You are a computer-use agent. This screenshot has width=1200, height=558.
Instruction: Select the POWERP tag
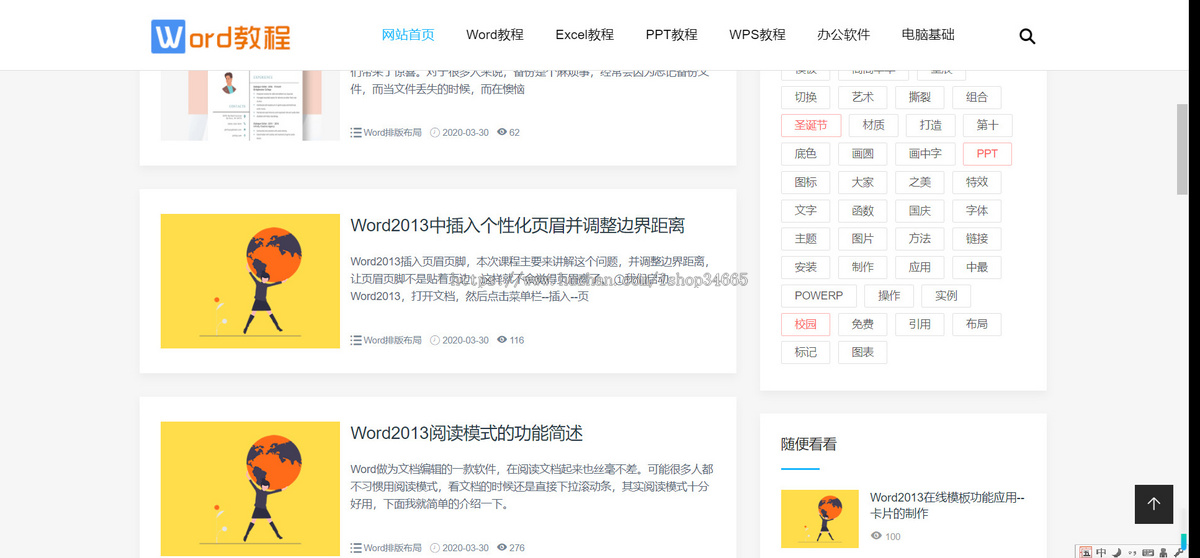point(819,296)
